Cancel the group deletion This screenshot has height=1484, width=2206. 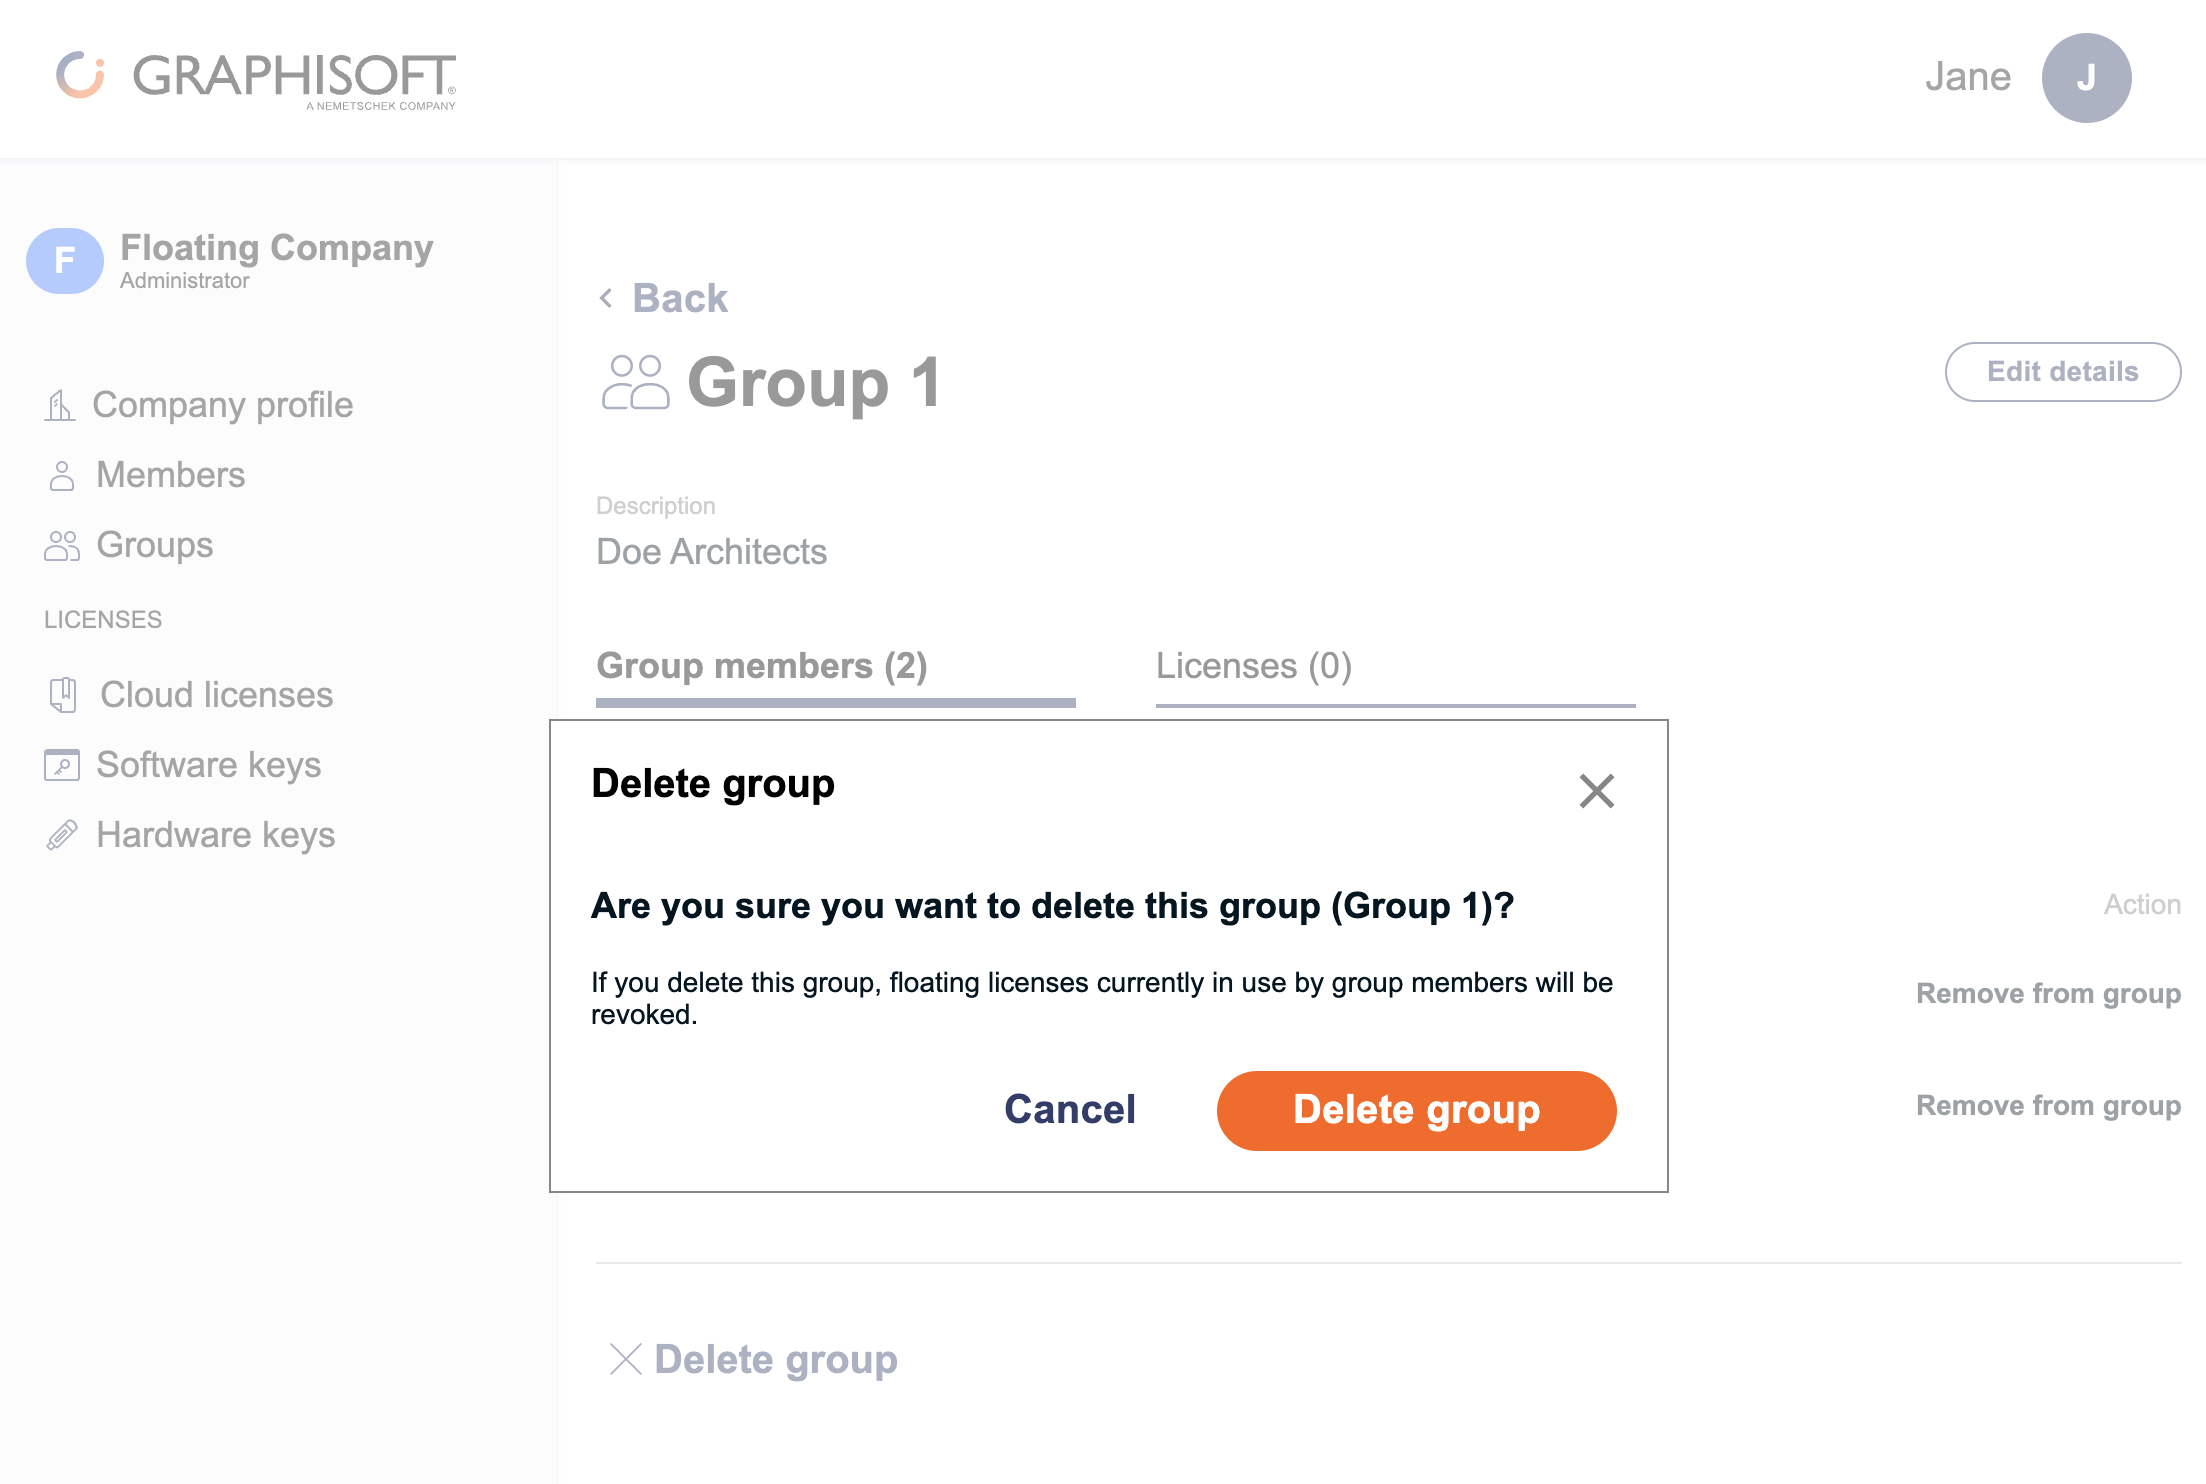pos(1068,1110)
